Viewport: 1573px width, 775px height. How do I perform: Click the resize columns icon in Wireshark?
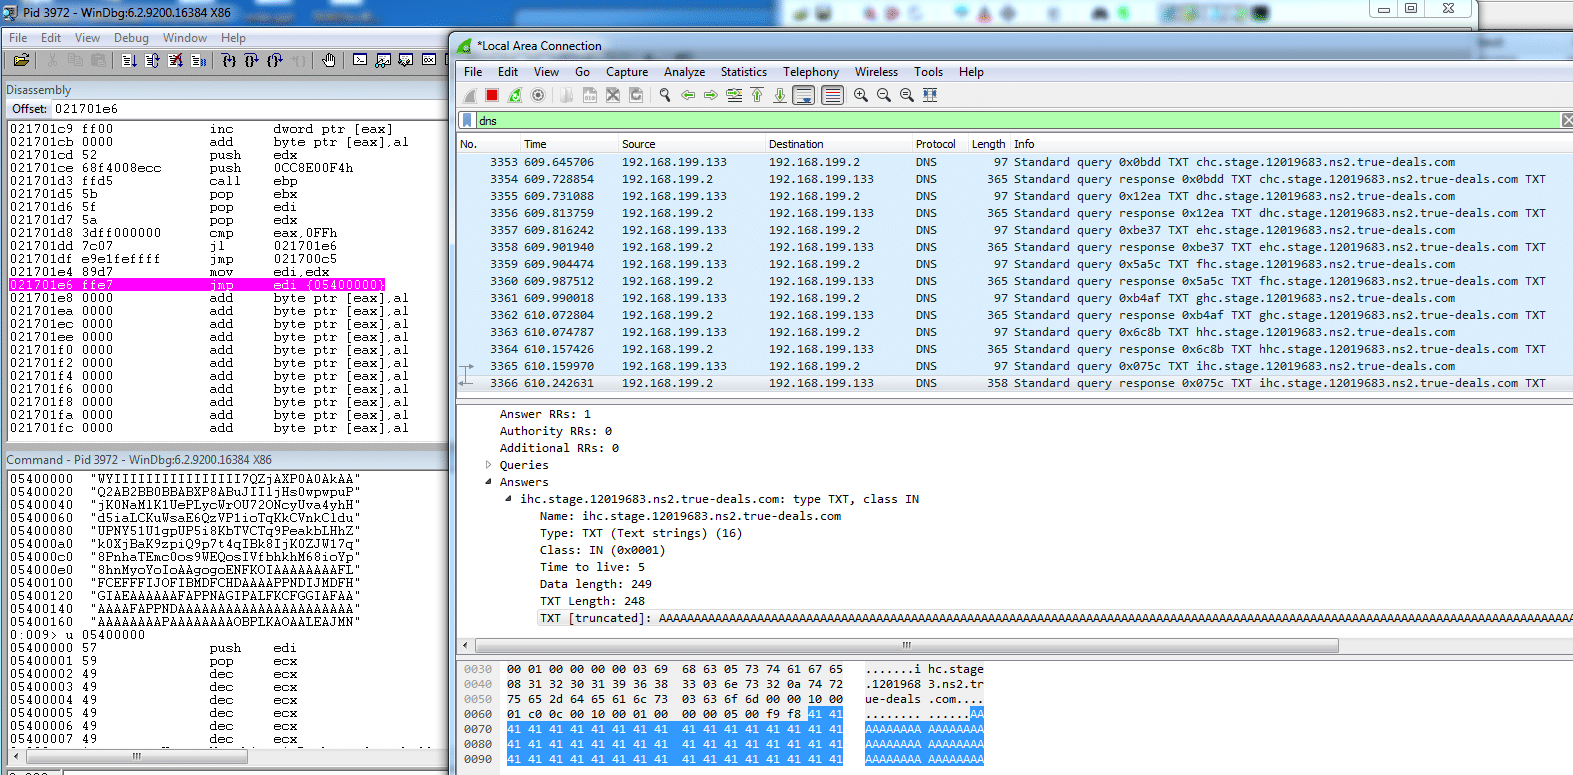[930, 95]
